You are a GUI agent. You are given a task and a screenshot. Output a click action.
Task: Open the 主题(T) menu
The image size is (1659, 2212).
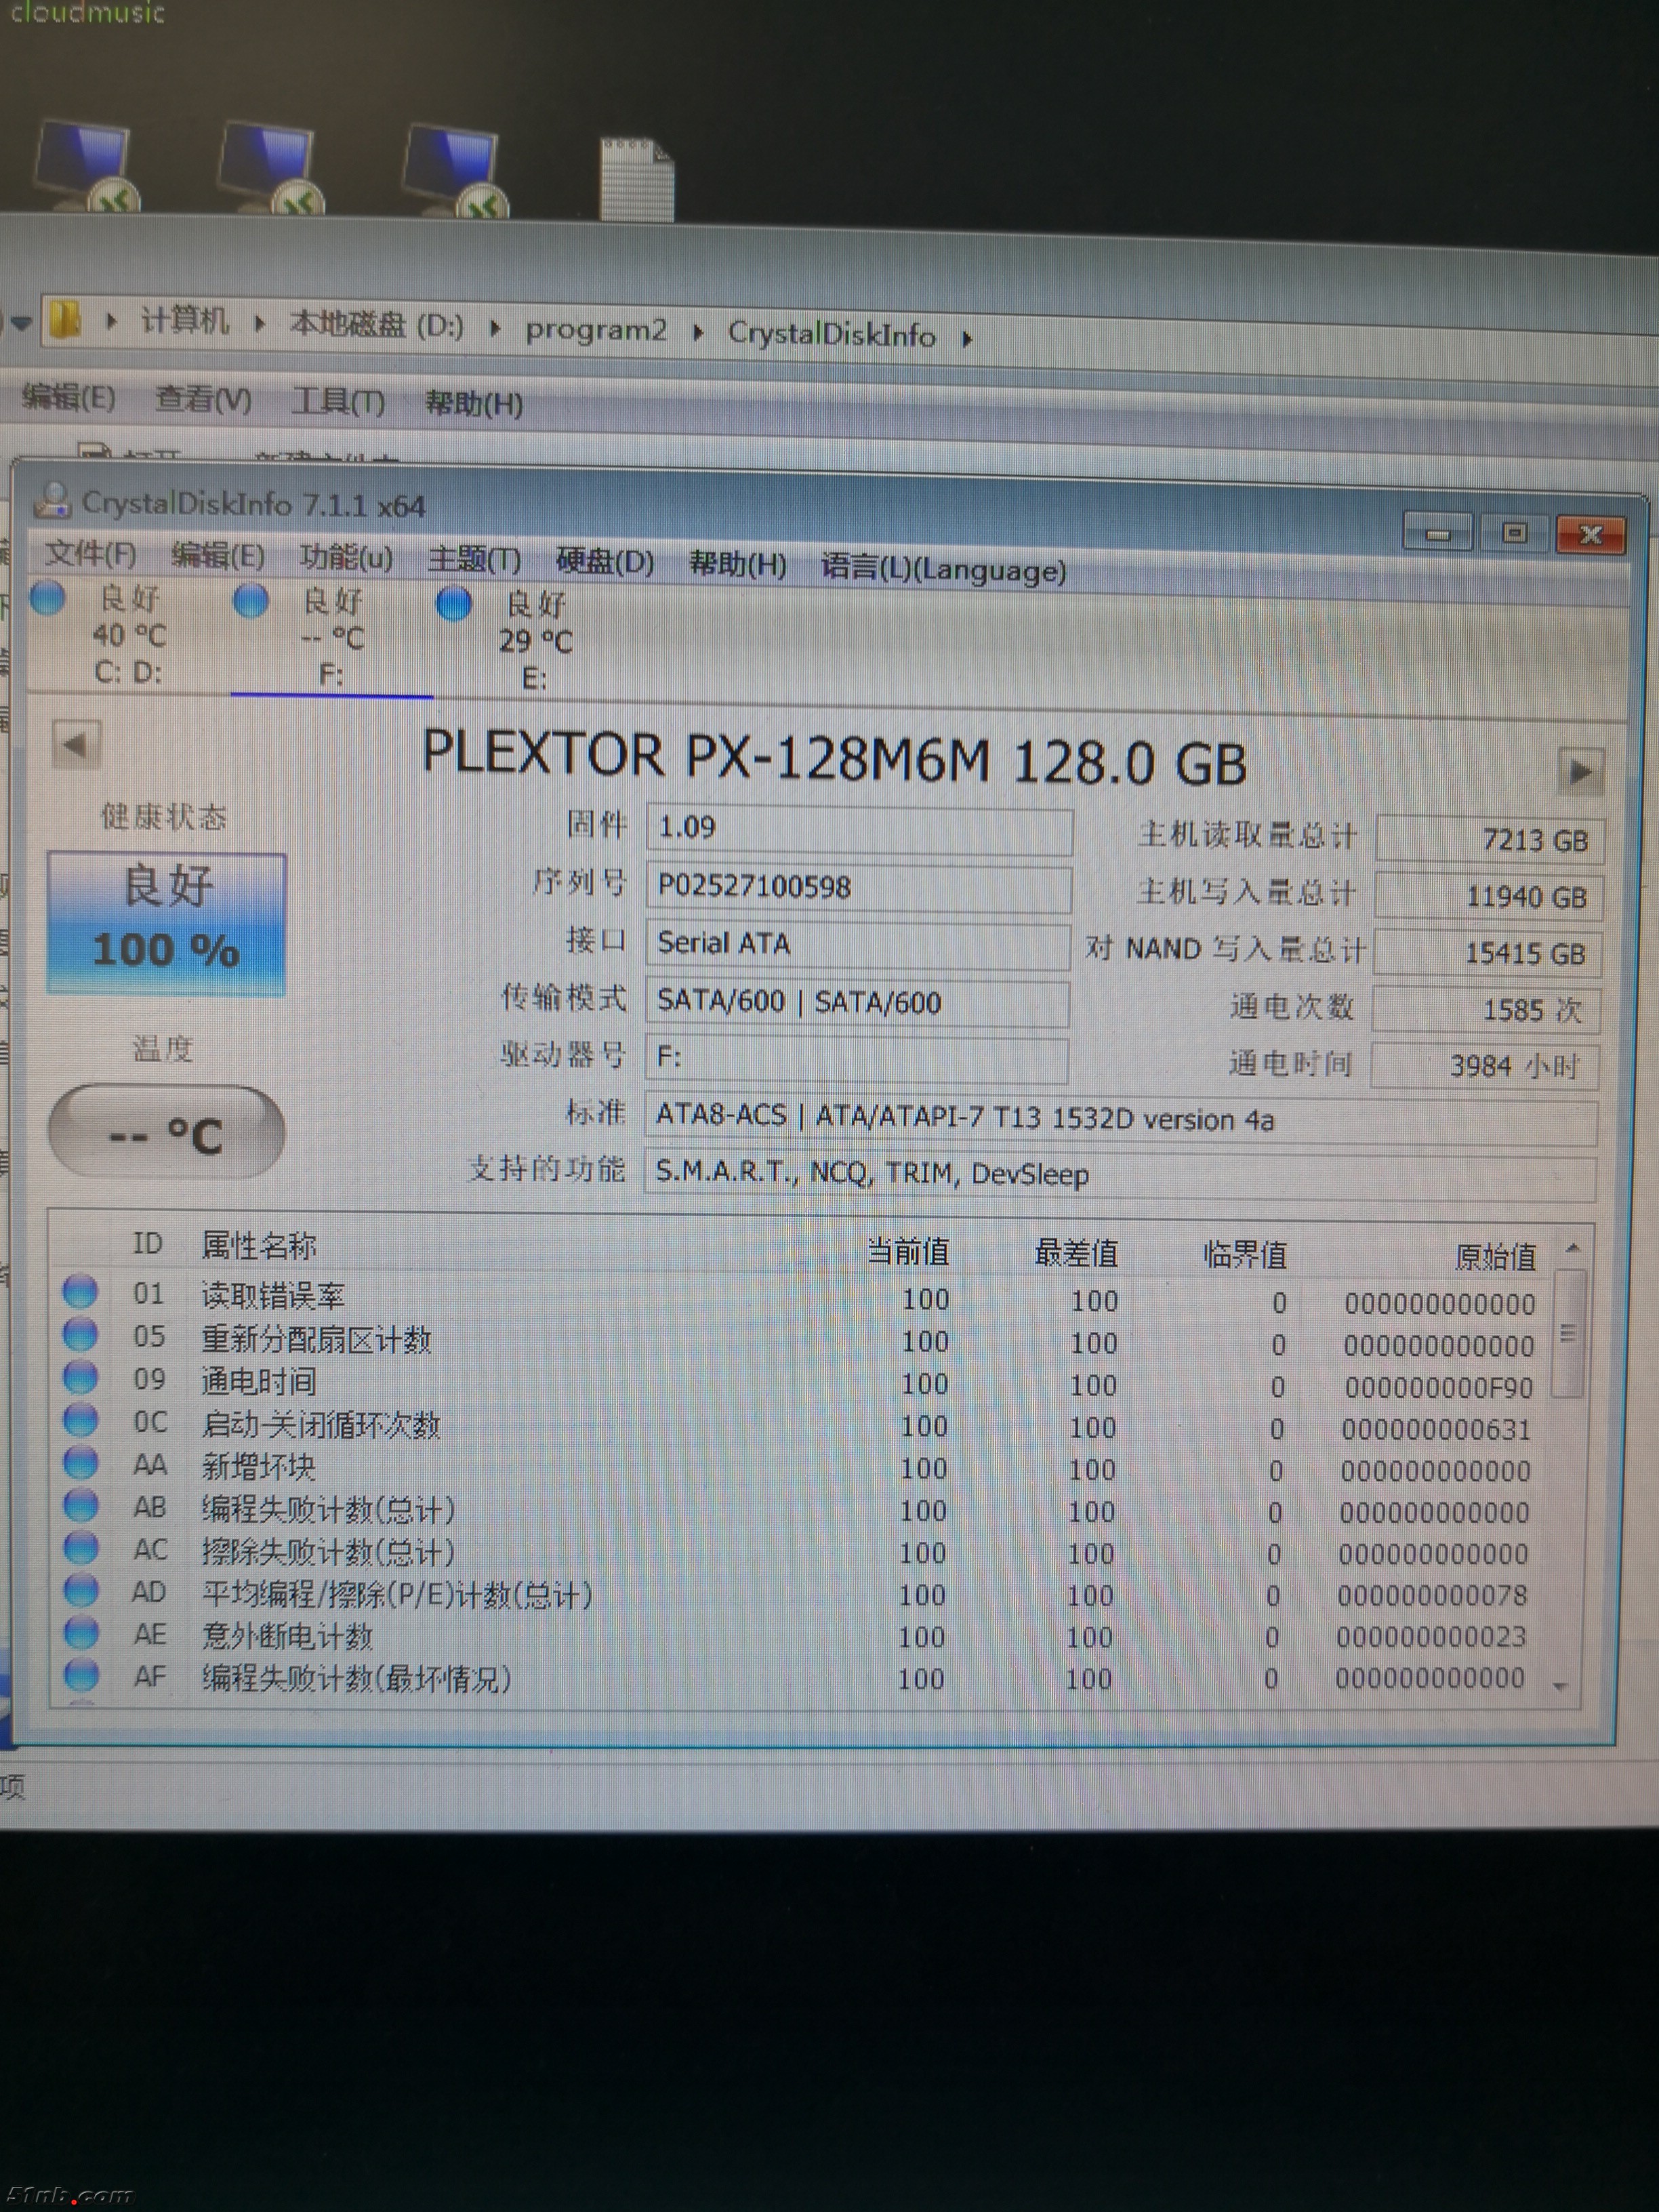tap(473, 559)
